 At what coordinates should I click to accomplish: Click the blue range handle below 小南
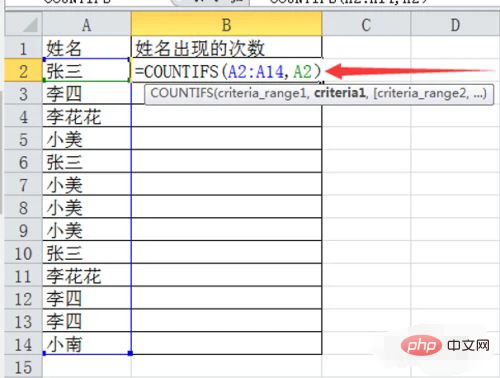click(x=130, y=353)
